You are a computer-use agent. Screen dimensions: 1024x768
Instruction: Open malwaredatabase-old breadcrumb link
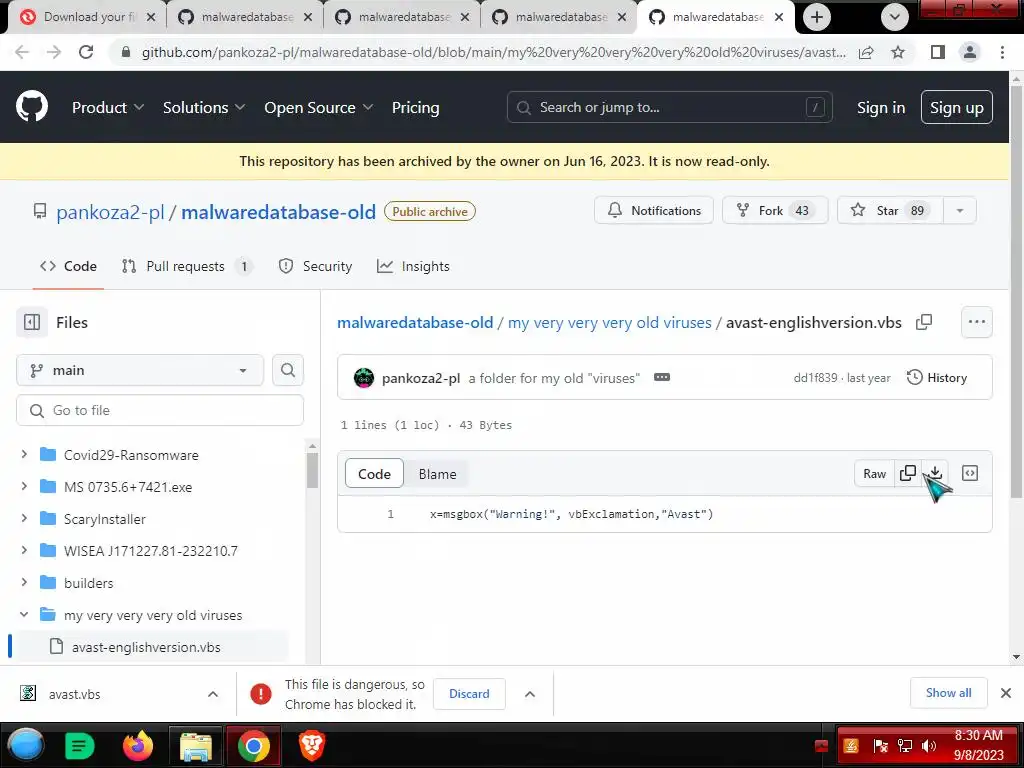pos(415,323)
